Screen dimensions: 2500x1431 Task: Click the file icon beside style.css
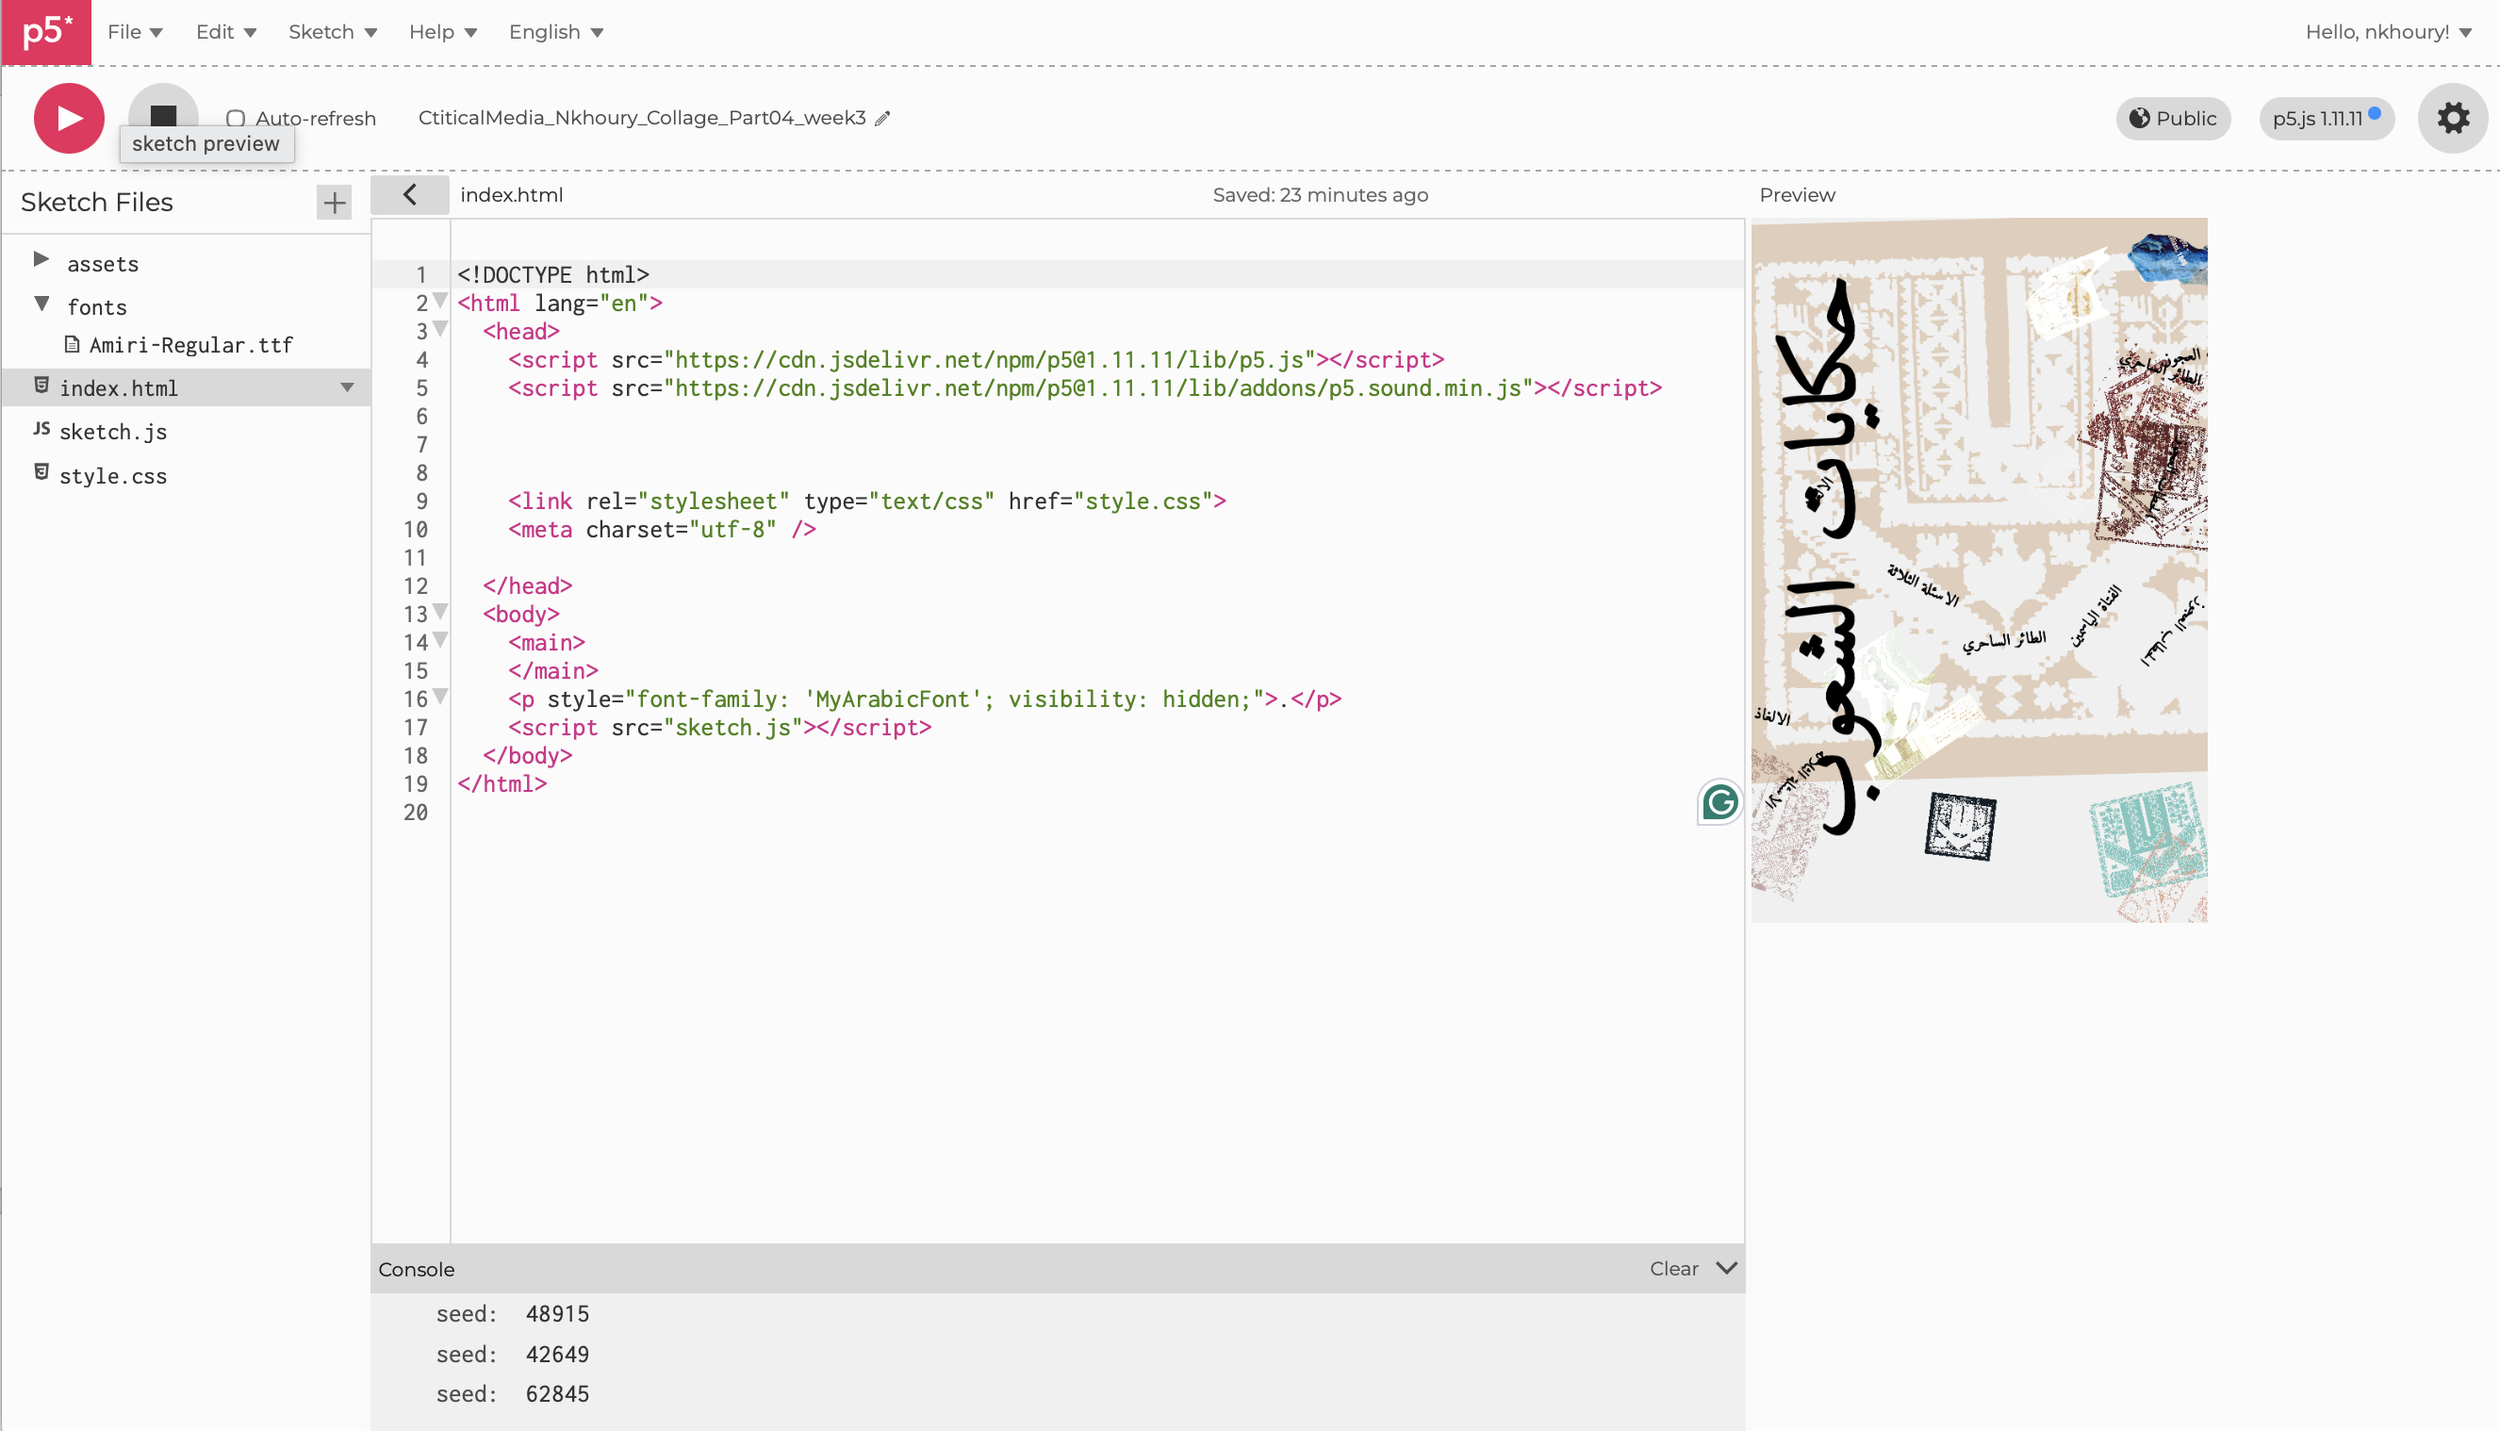(x=41, y=472)
